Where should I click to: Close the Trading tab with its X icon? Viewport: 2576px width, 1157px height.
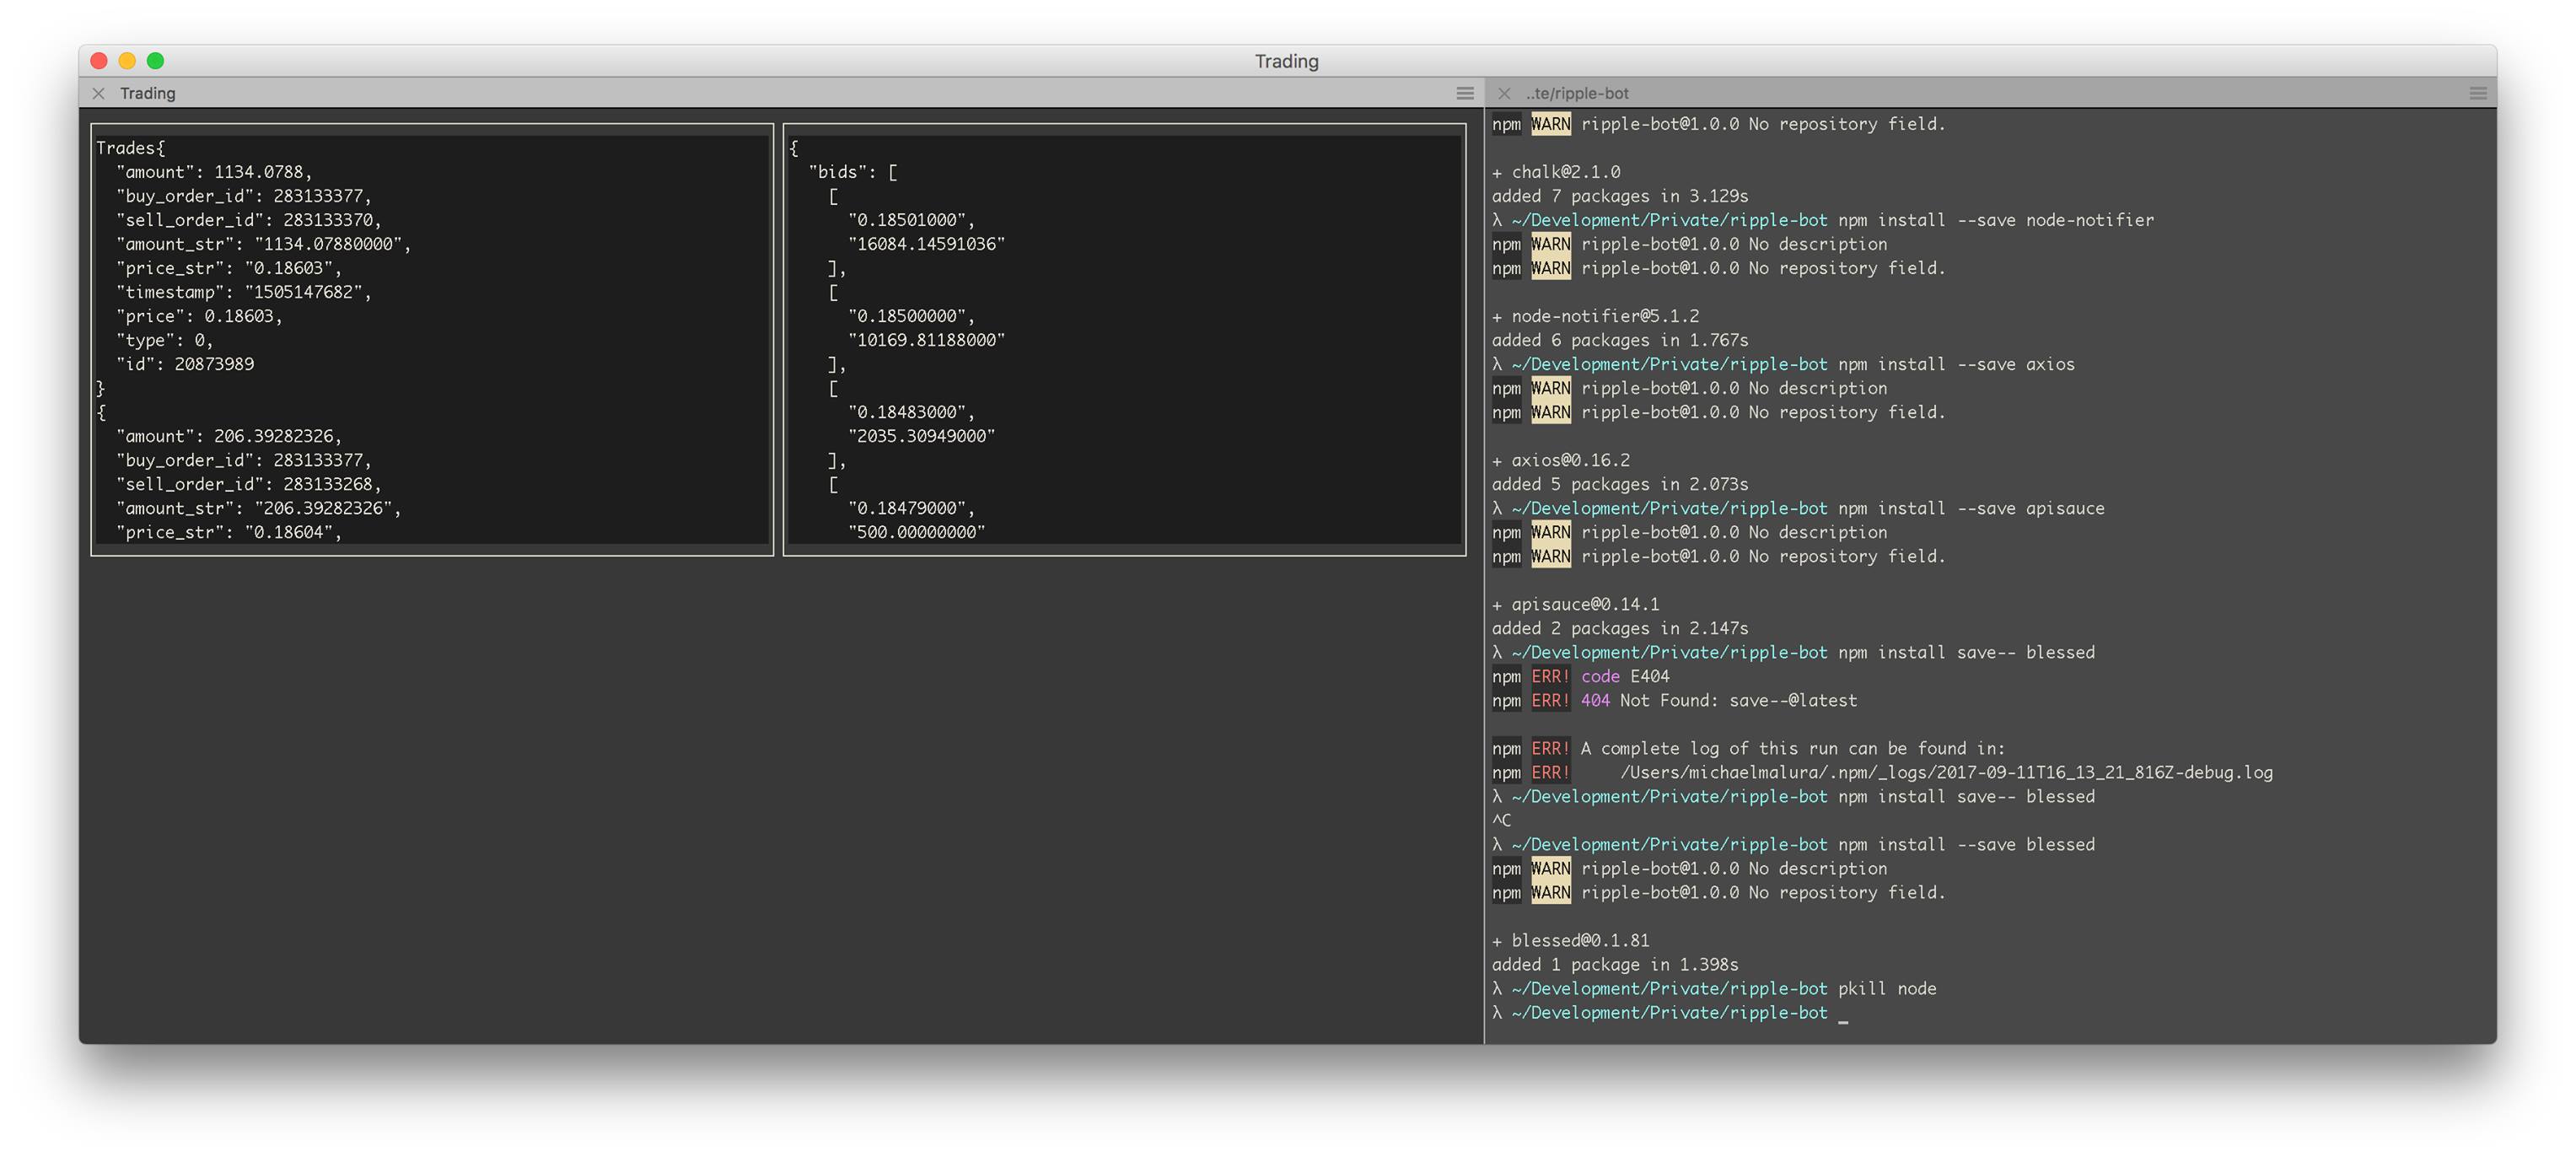click(x=98, y=93)
